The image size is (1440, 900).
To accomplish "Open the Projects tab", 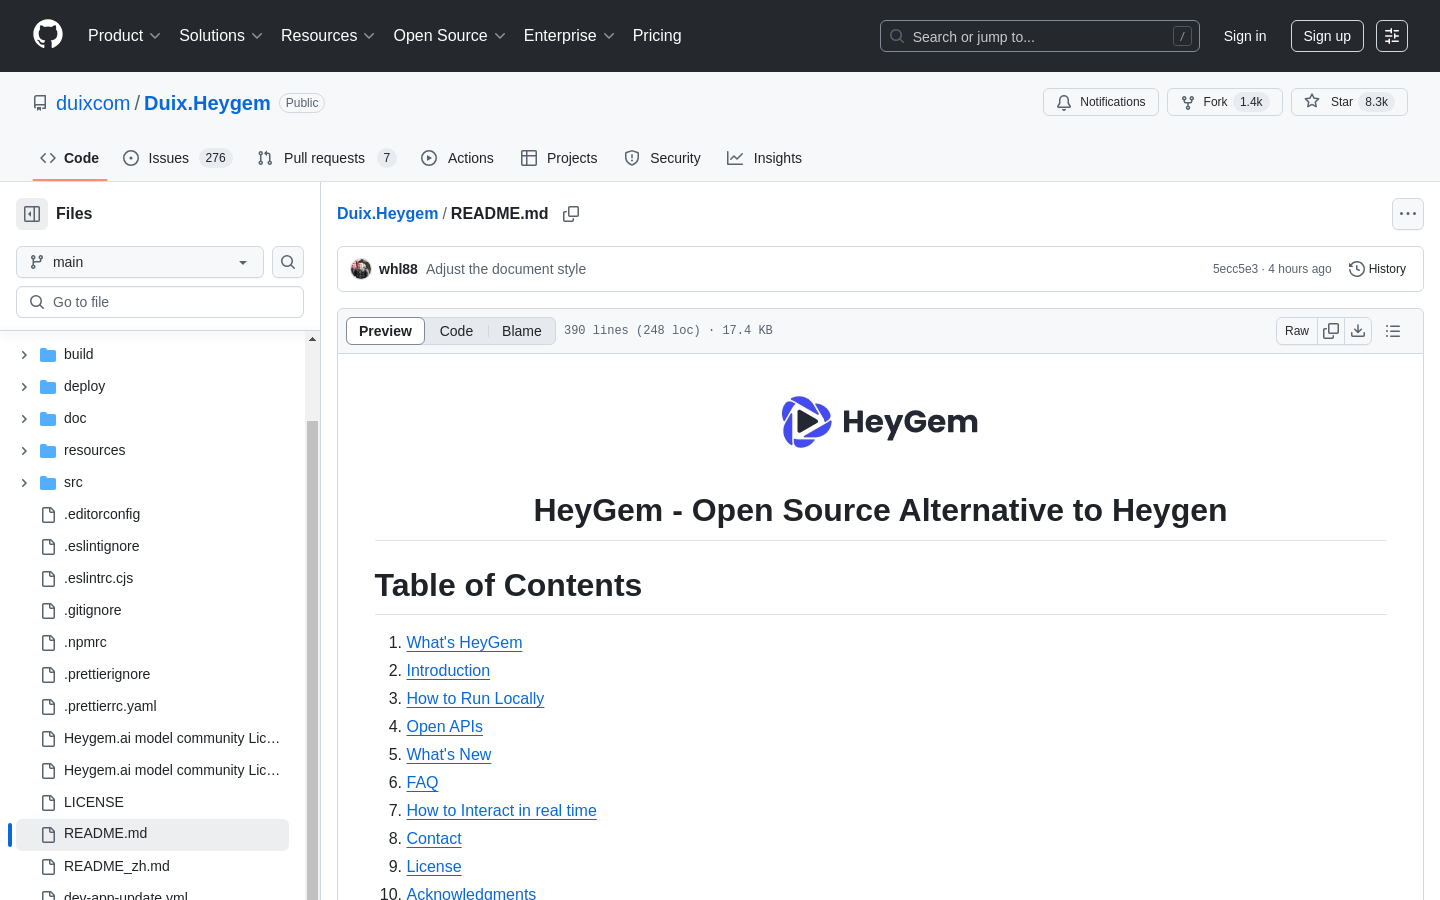I will 559,158.
